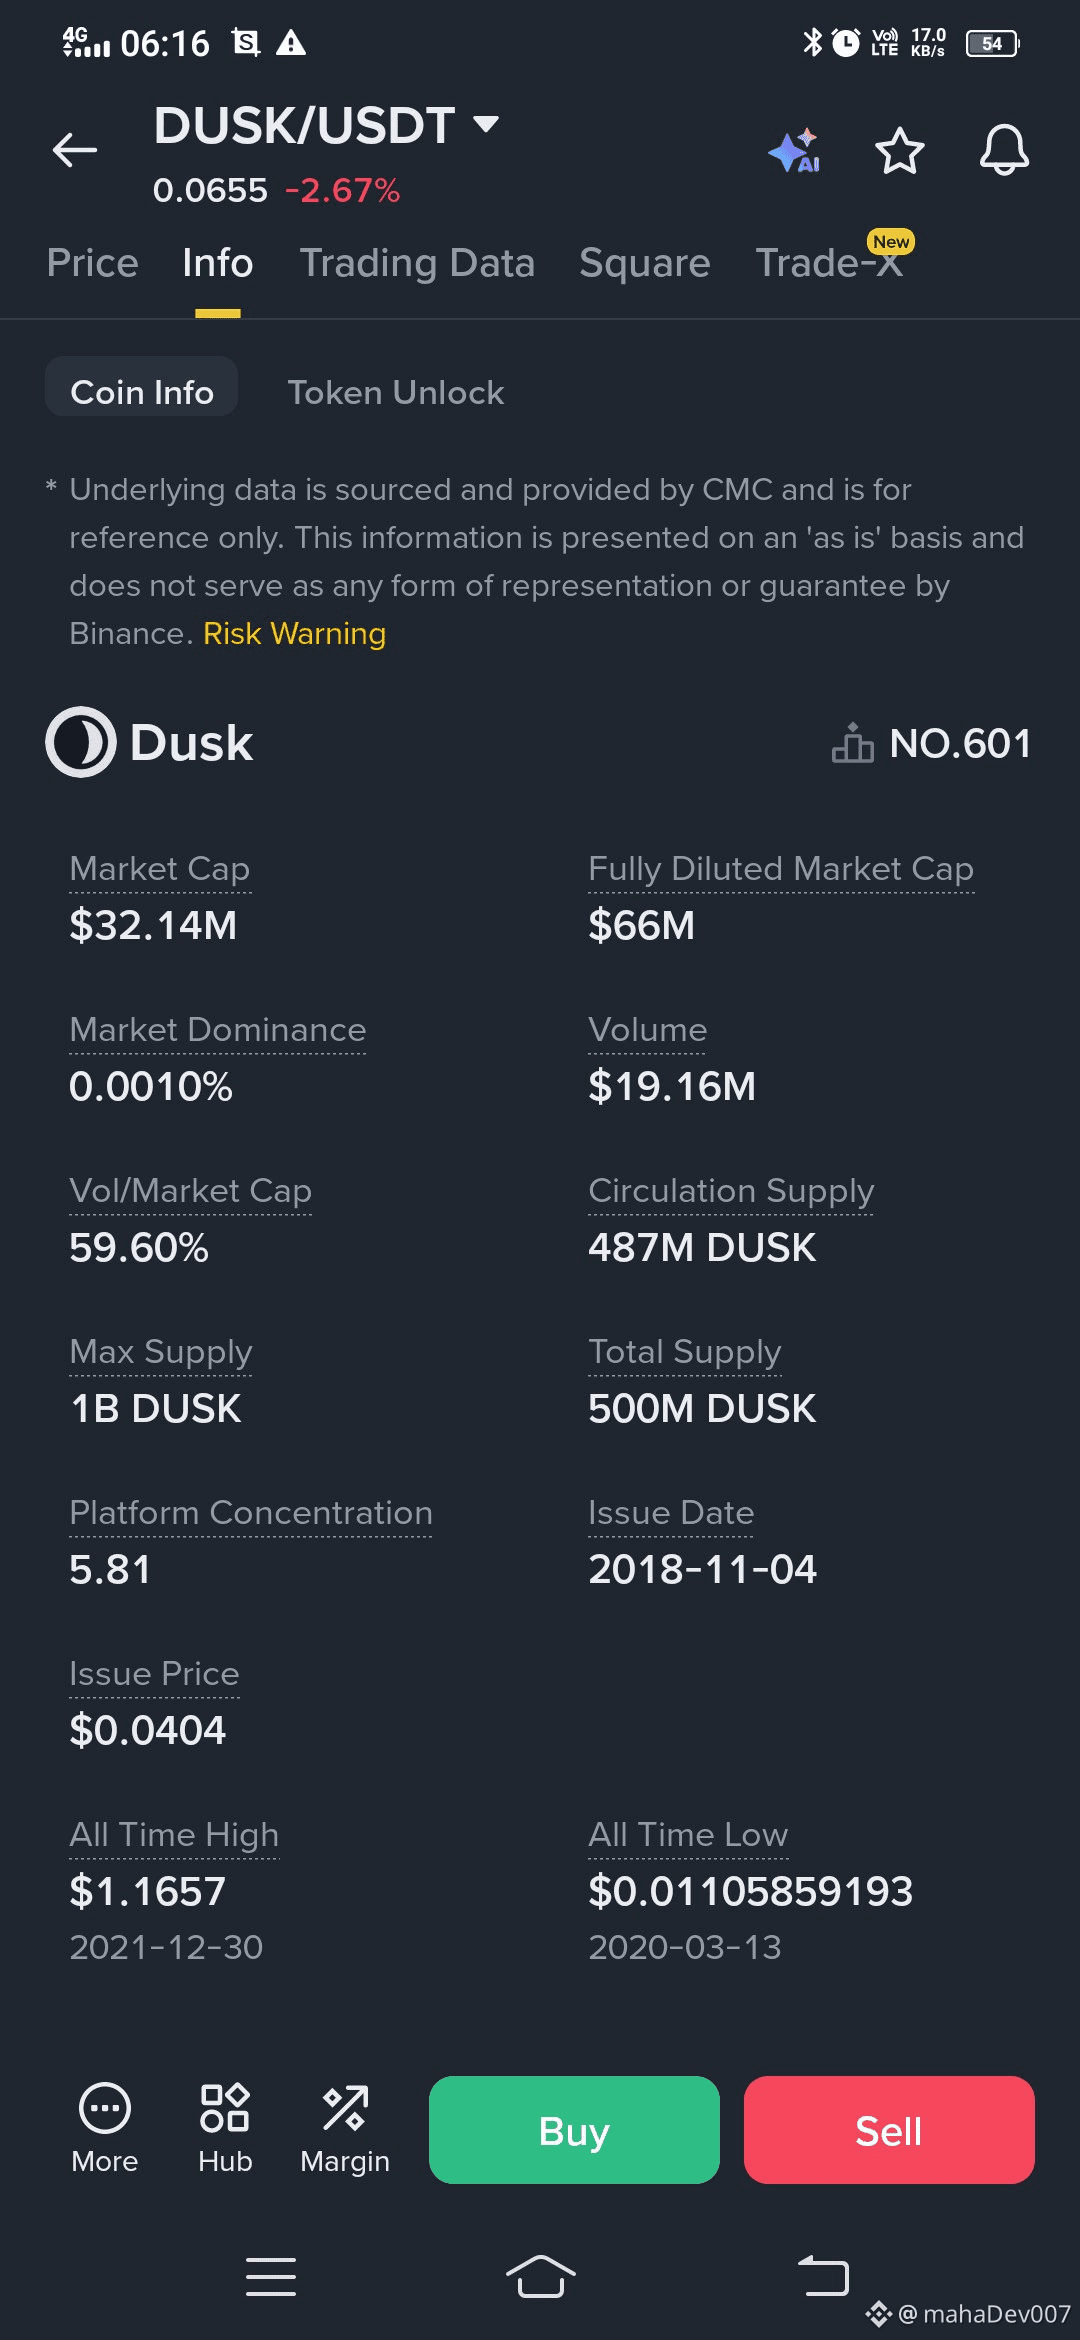The height and width of the screenshot is (2340, 1080).
Task: Select the Coin Info toggle
Action: click(142, 392)
